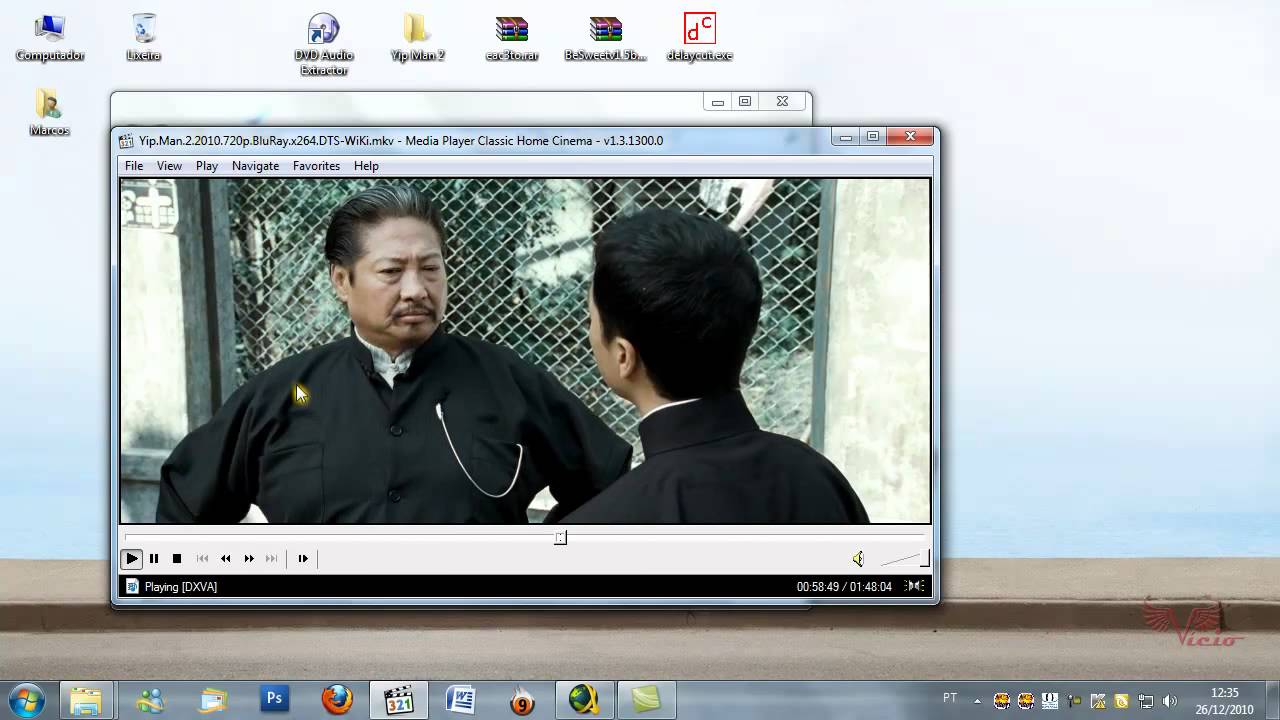Open the Play menu

[207, 166]
